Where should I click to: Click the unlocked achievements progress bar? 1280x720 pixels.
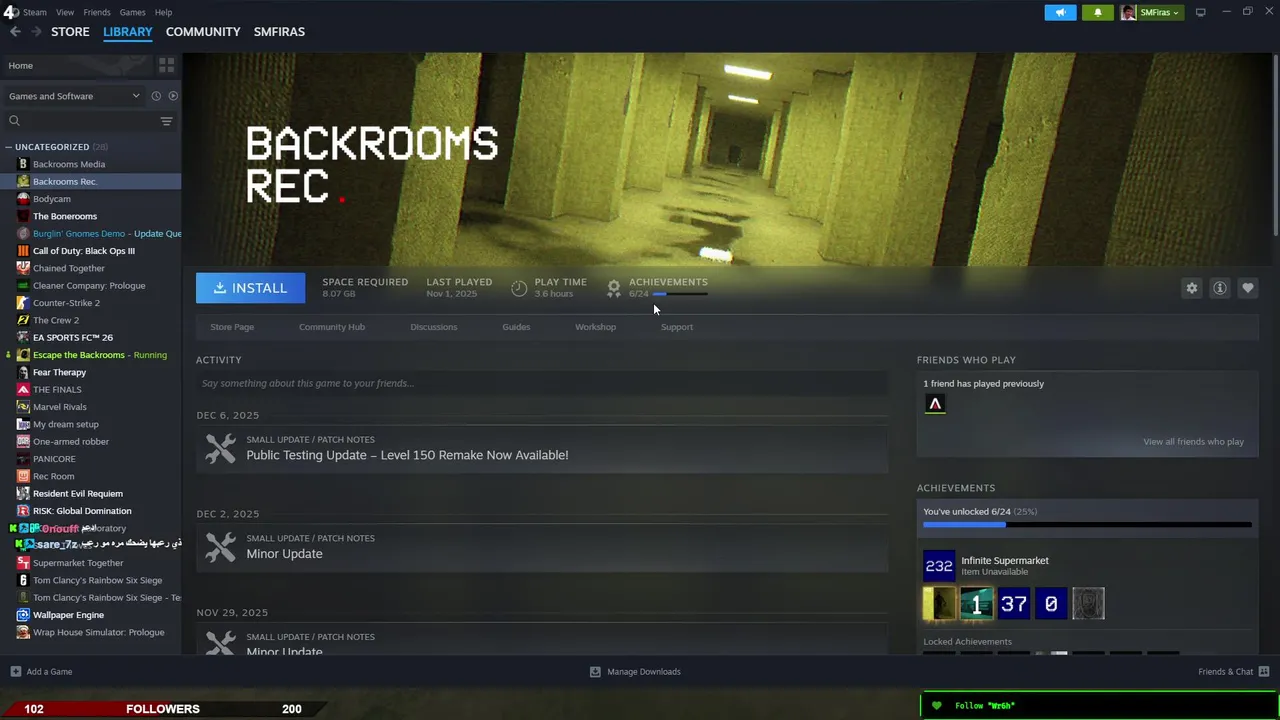coord(1087,524)
